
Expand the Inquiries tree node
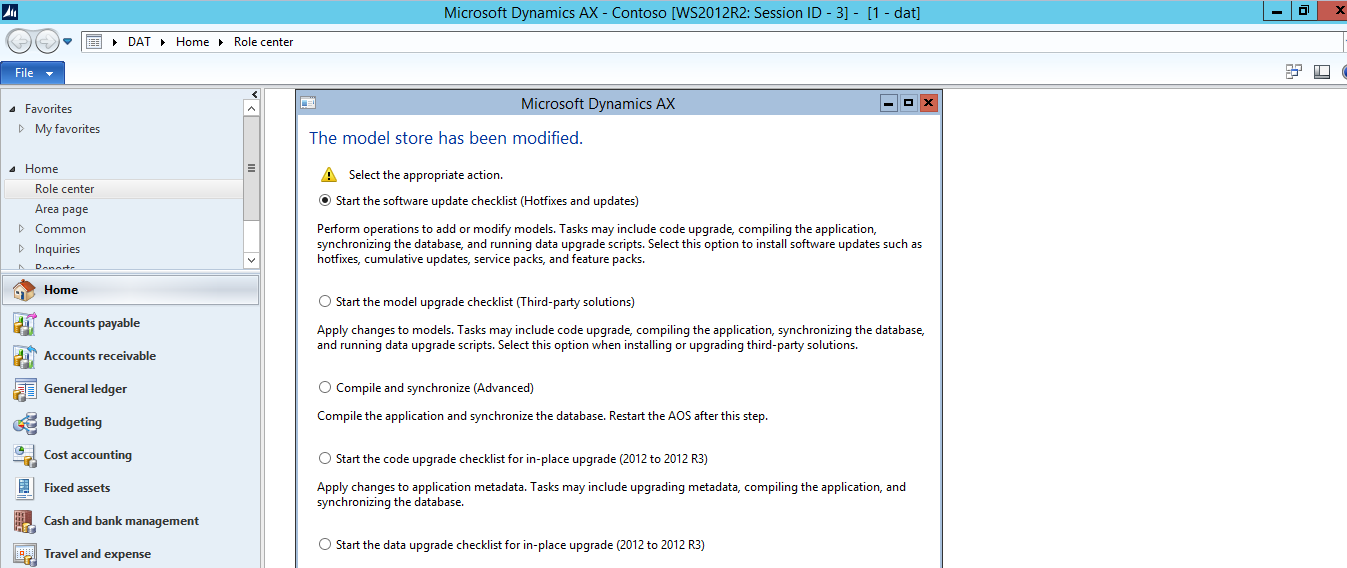[x=21, y=249]
